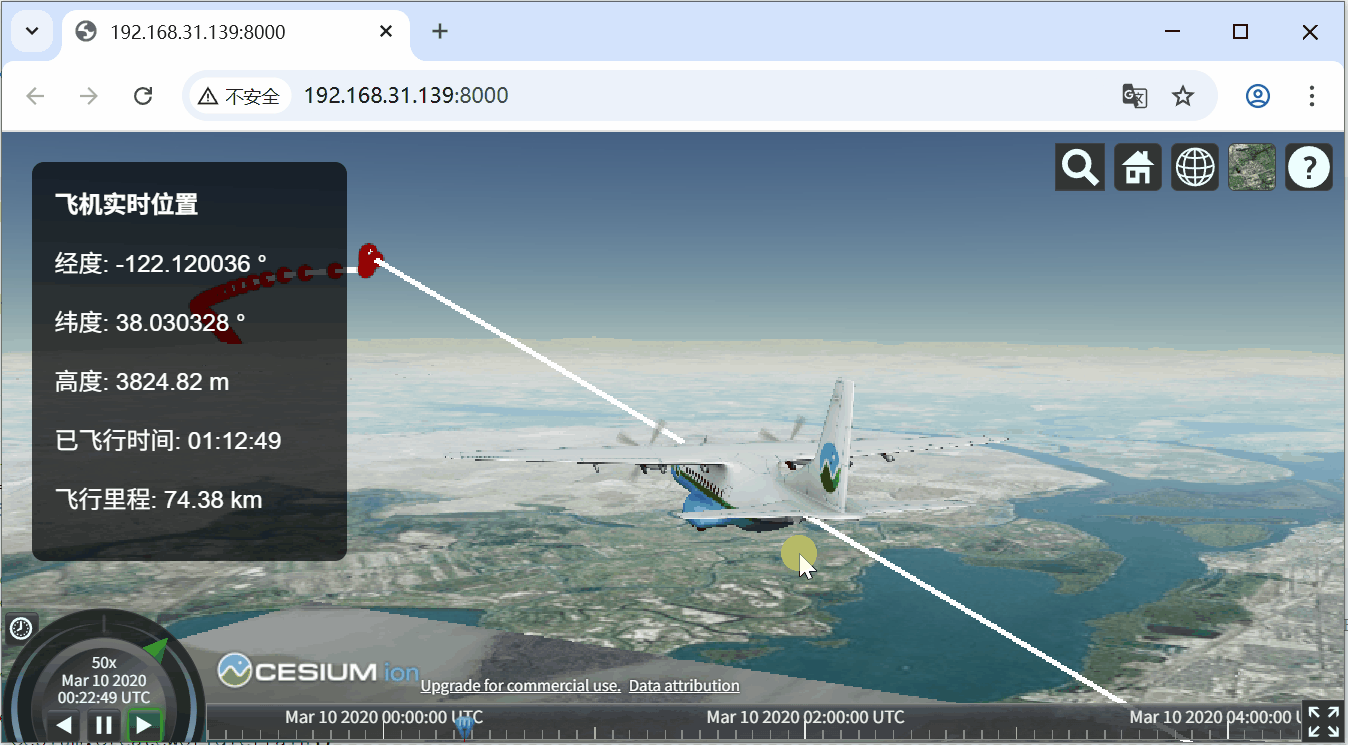Viewport: 1348px width, 745px height.
Task: Open Chrome three-dot menu
Action: click(1312, 96)
